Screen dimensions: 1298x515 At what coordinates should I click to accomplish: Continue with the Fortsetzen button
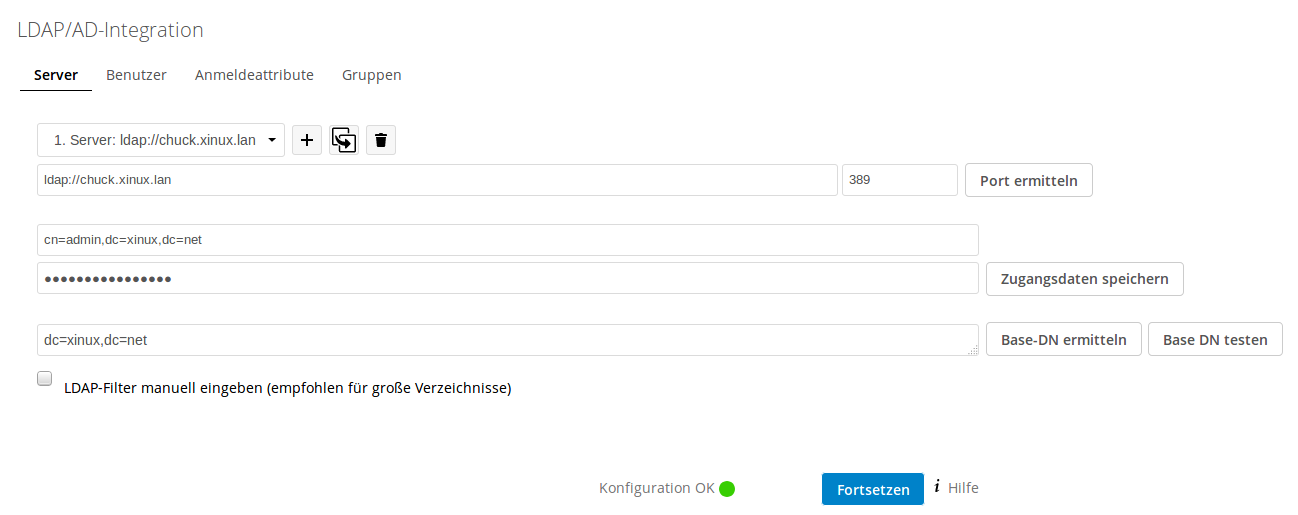(873, 489)
